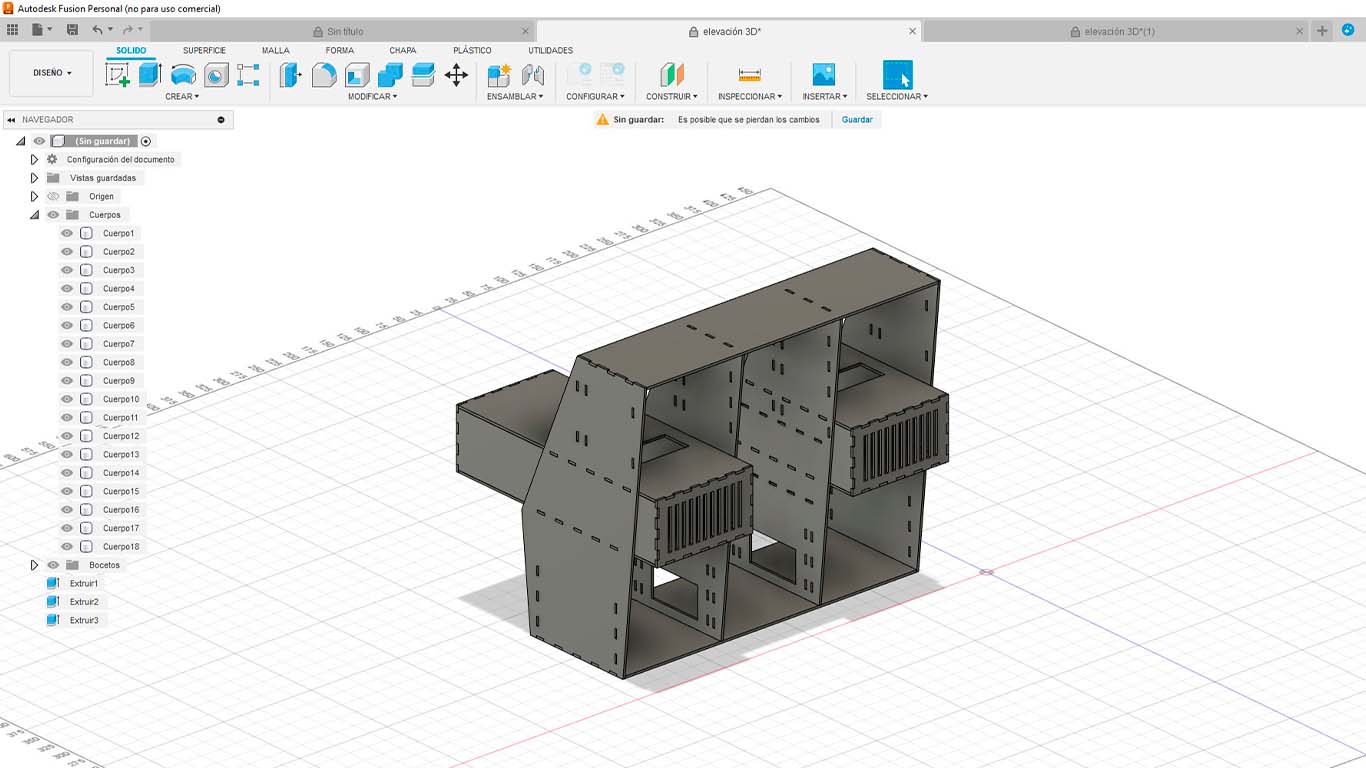Open the SELECCIONAR dropdown menu
The height and width of the screenshot is (768, 1366).
pos(897,97)
